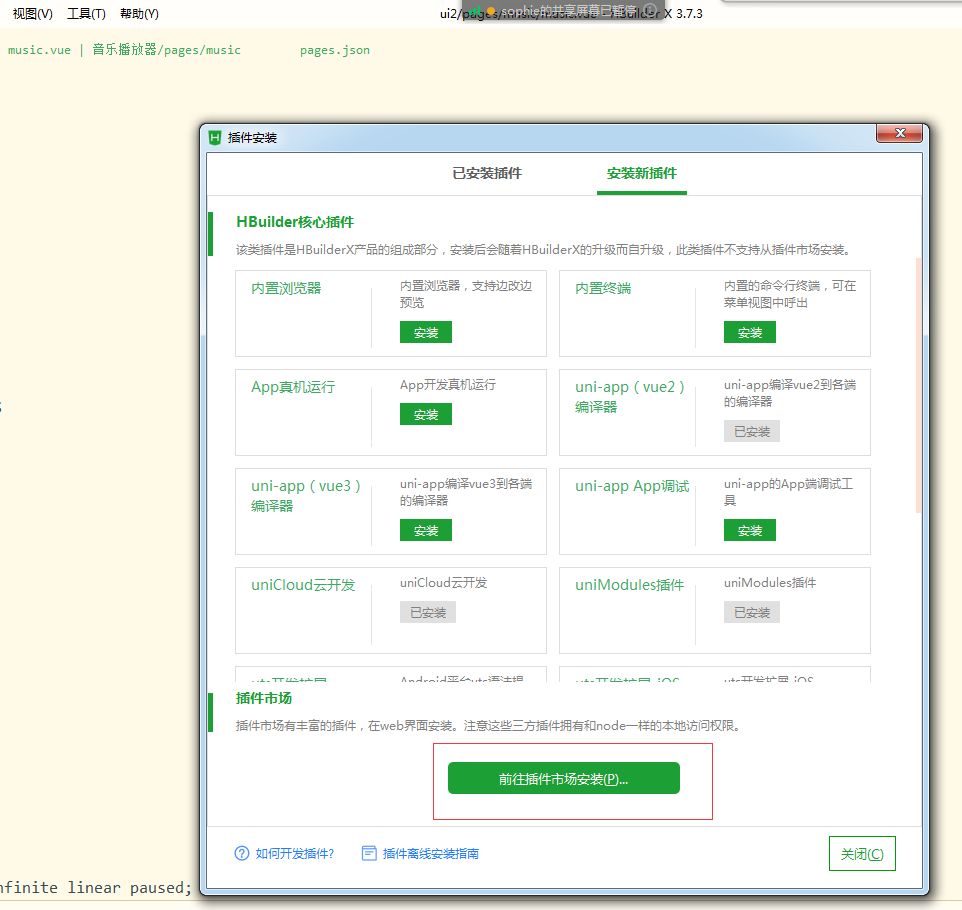The image size is (962, 910).
Task: Install the 内置浏览器 plugin
Action: [x=426, y=333]
